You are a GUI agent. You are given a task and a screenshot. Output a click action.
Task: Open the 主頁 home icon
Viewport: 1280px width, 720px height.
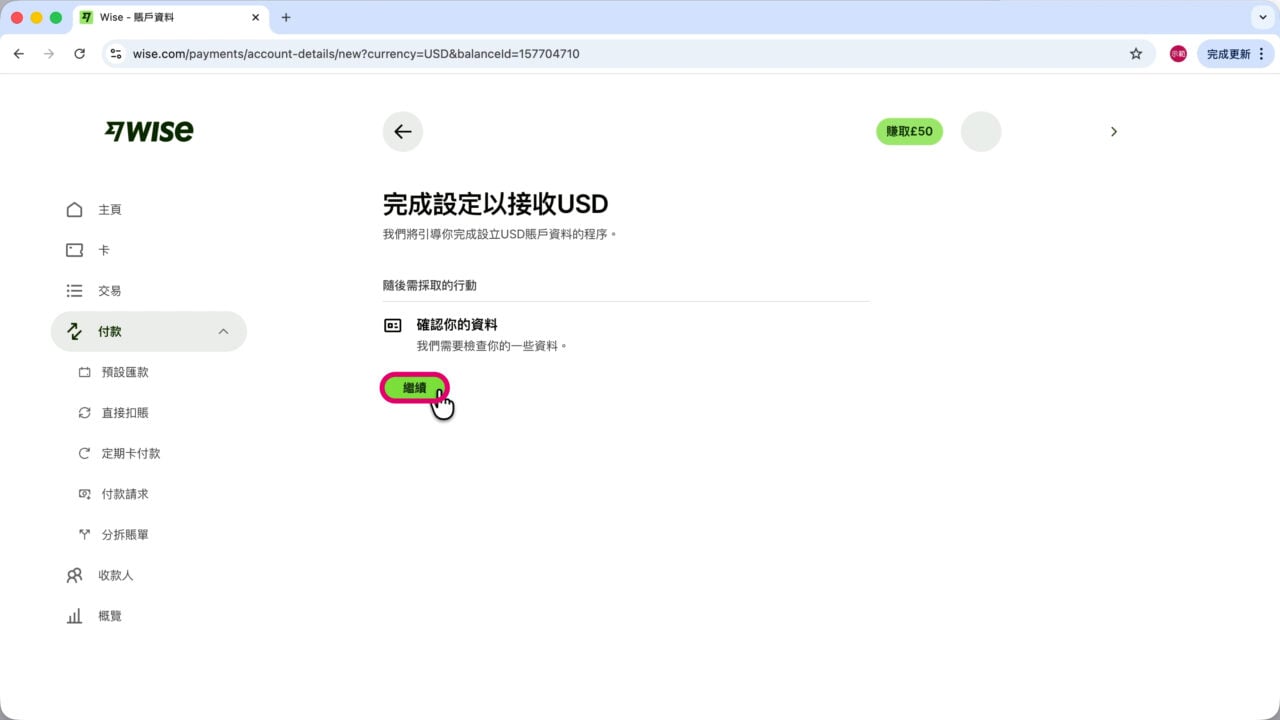click(74, 210)
